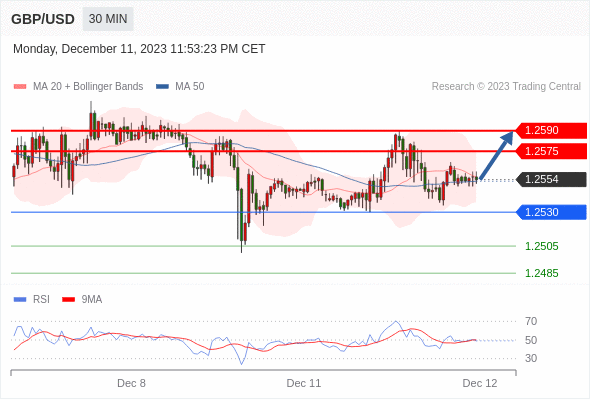Click the red 1.2590 resistance price tag
590x400 pixels.
tap(551, 131)
